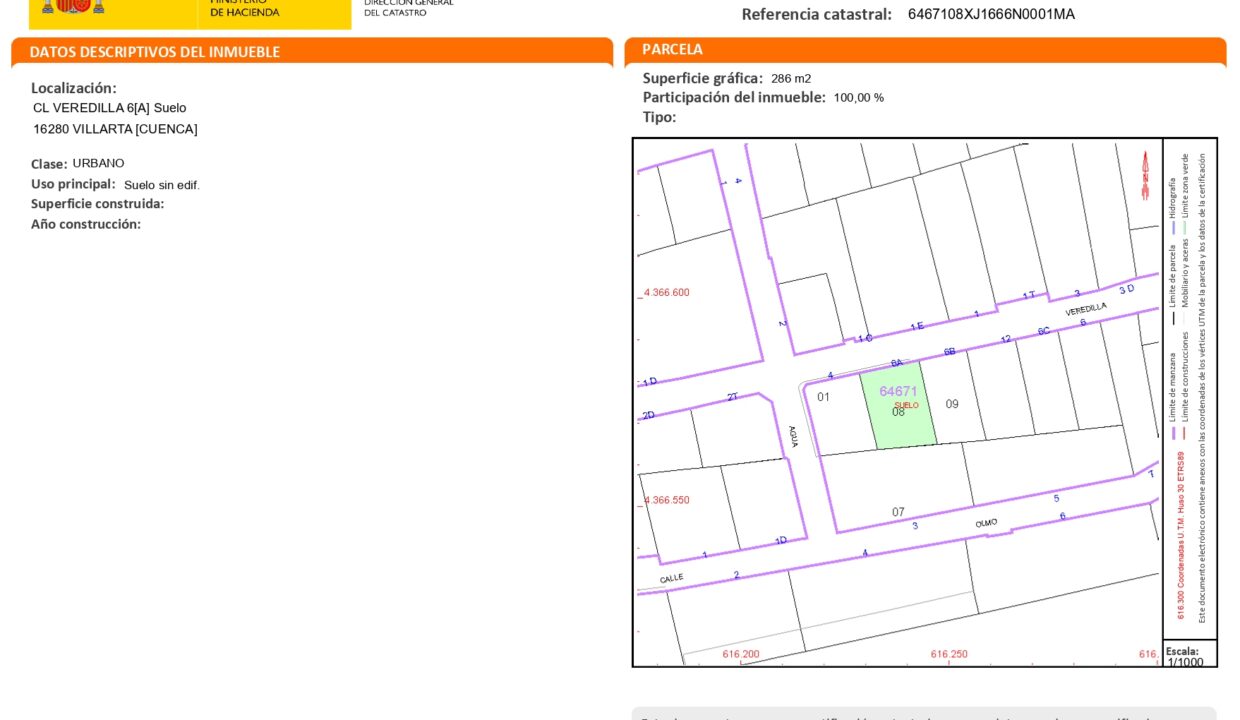
Task: Click parcel '01' on the map
Action: click(x=823, y=397)
